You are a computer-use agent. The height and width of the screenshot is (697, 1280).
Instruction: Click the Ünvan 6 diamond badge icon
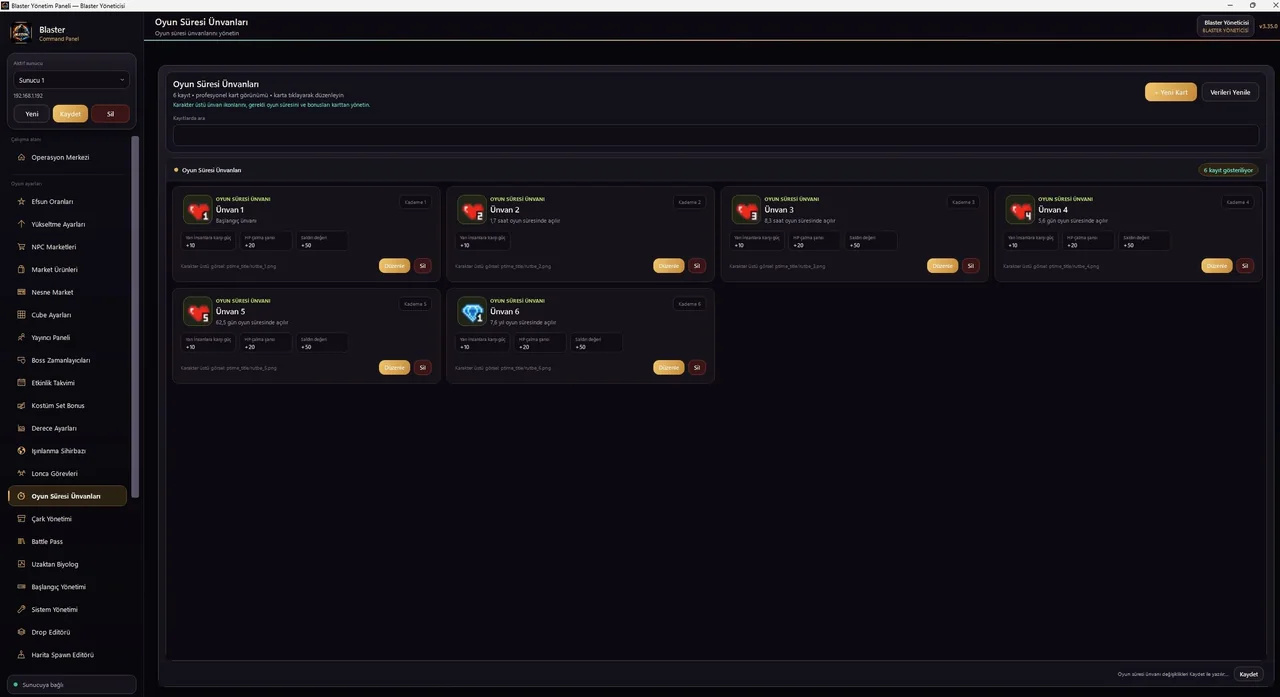[472, 311]
